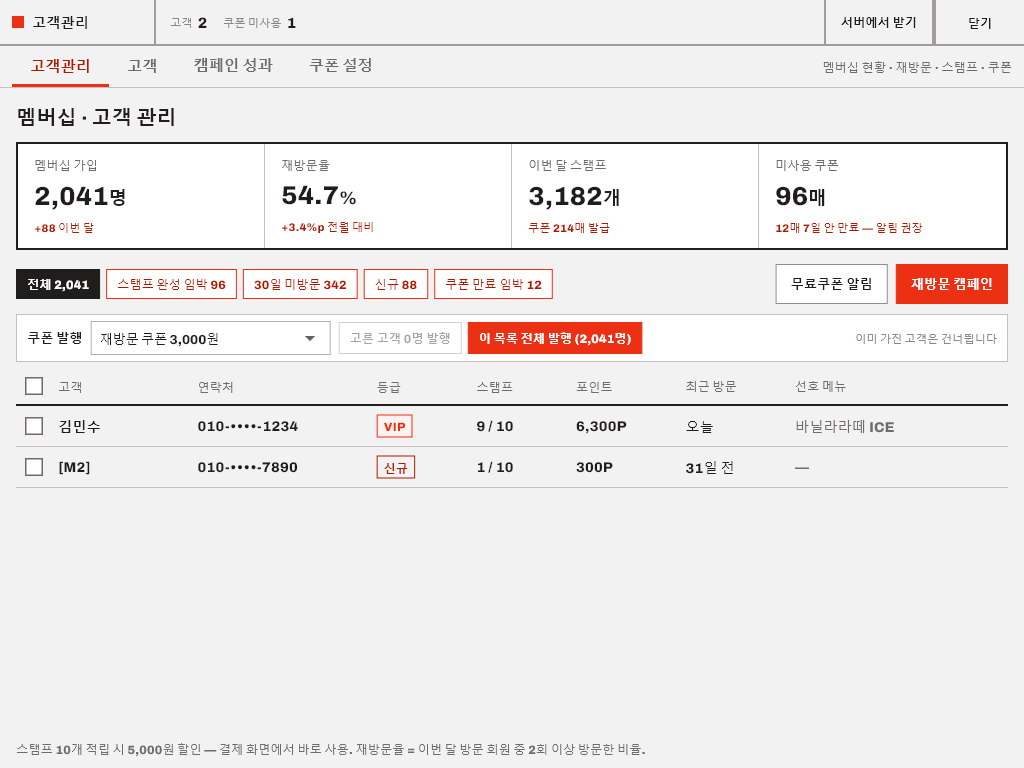Click the 재방문율 54.7% stat card
Image resolution: width=1024 pixels, height=768 pixels.
(x=388, y=196)
